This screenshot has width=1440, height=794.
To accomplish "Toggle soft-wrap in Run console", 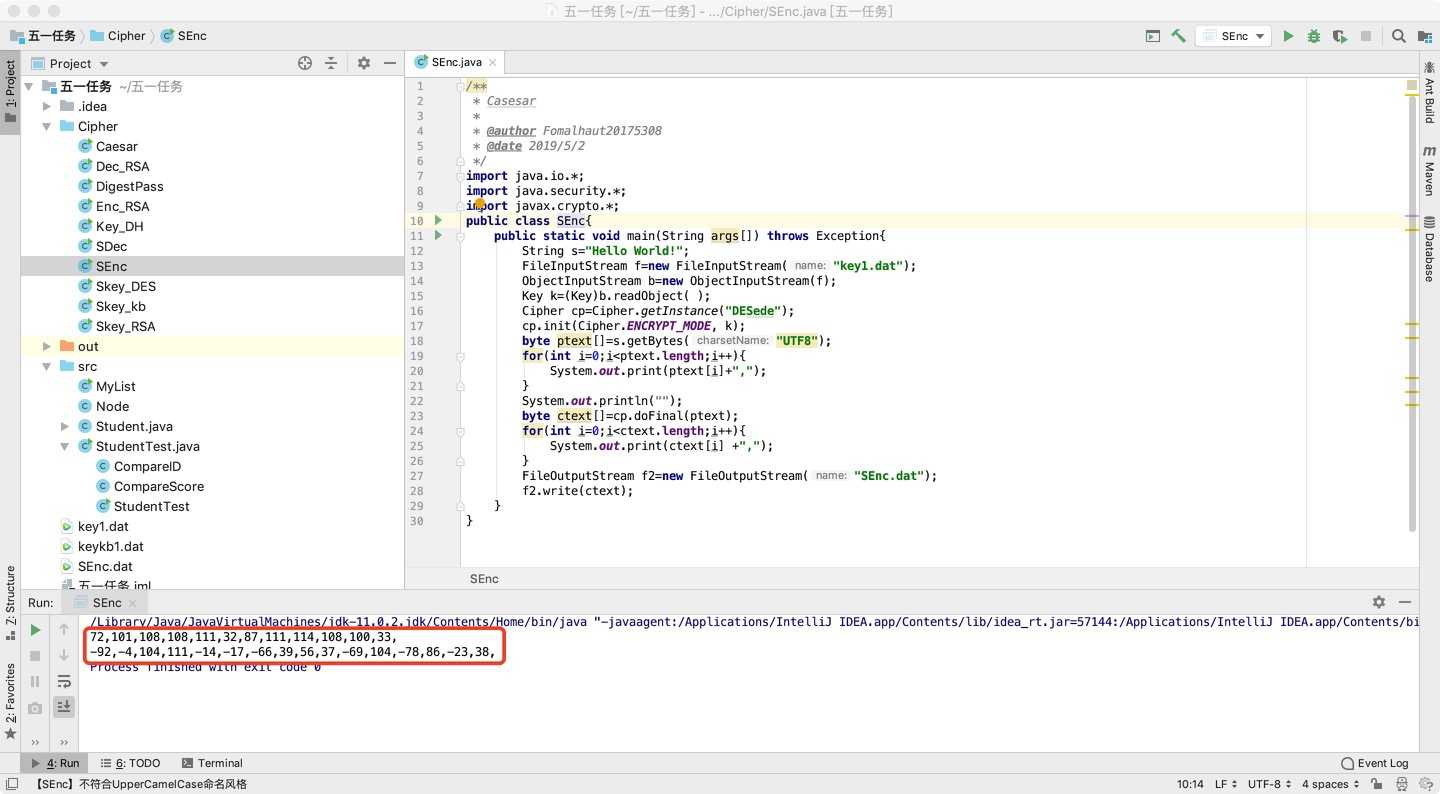I will (64, 682).
